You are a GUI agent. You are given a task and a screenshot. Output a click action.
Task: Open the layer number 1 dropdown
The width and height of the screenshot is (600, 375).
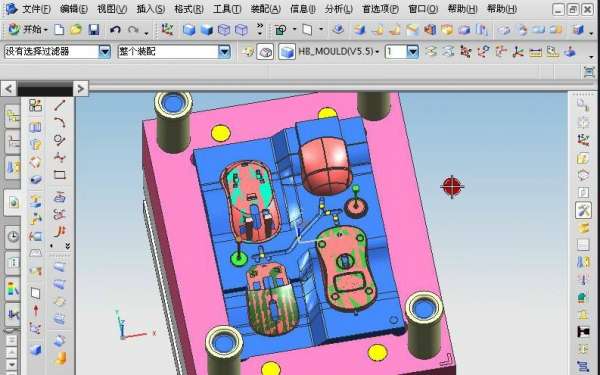[x=412, y=51]
